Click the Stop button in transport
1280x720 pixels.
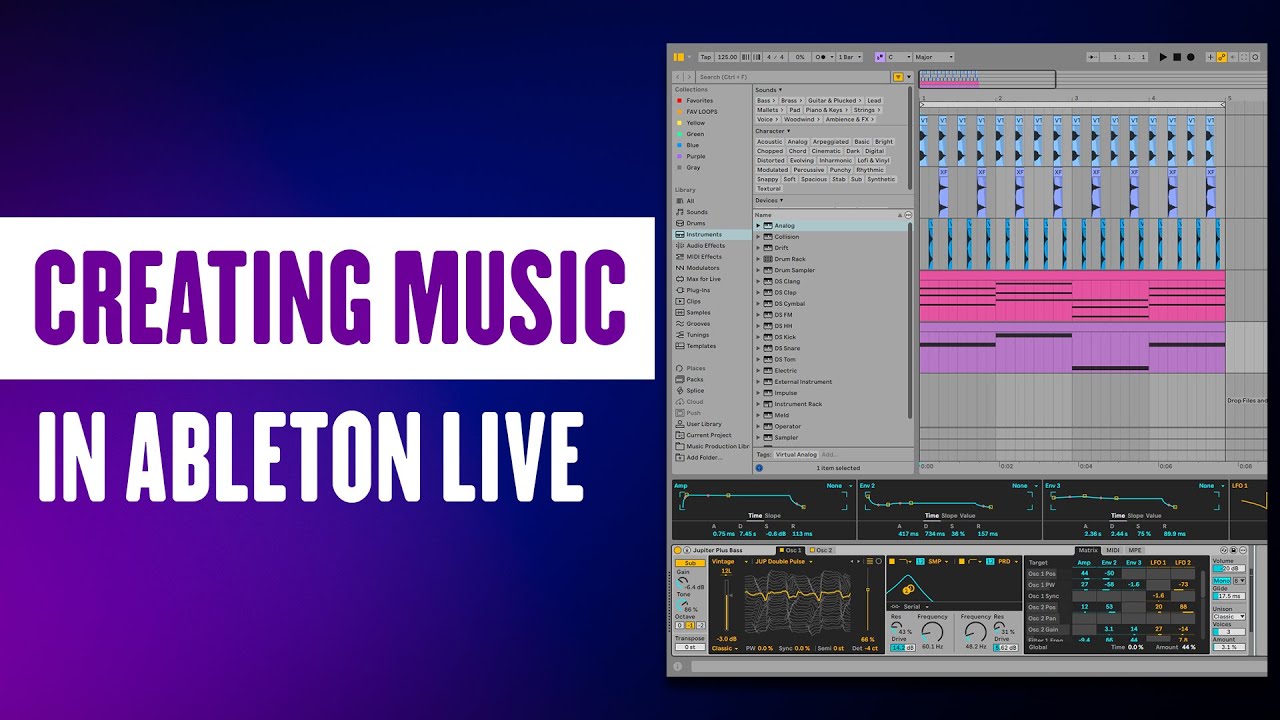point(1177,57)
